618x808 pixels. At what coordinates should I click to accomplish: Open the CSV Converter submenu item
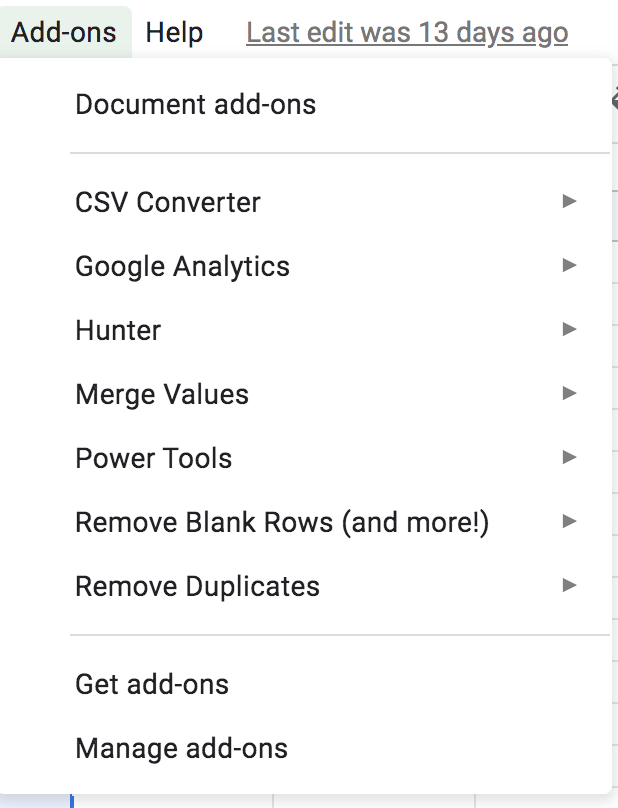pyautogui.click(x=168, y=202)
